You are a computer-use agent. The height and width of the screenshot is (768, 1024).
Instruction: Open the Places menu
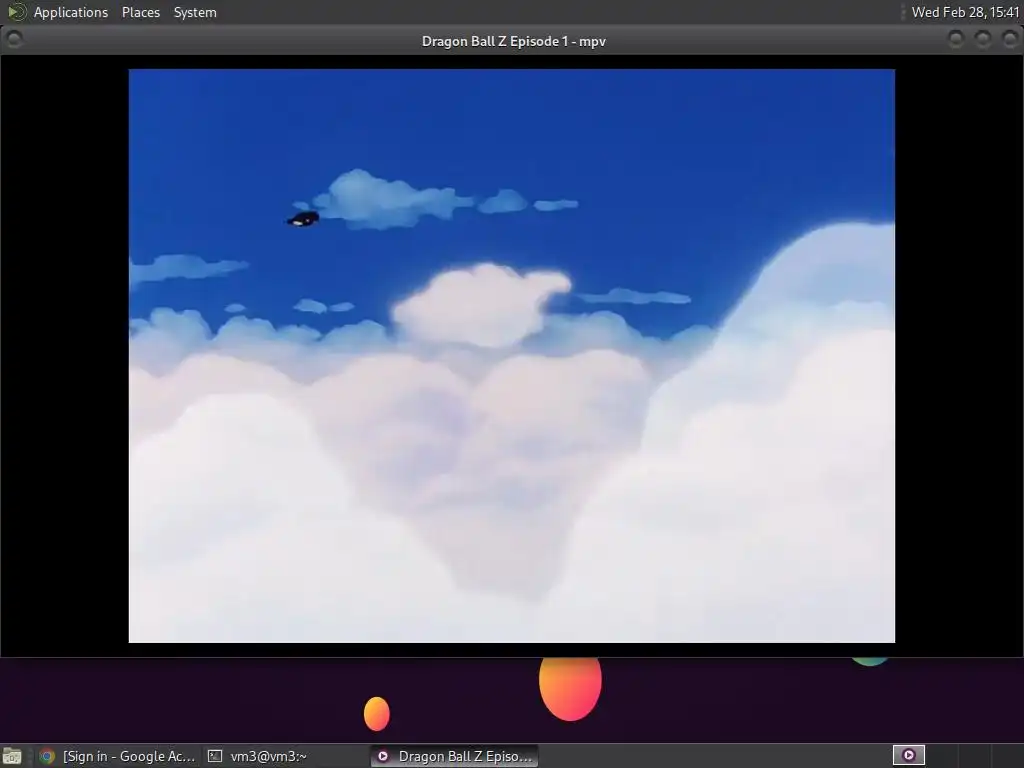tap(140, 12)
